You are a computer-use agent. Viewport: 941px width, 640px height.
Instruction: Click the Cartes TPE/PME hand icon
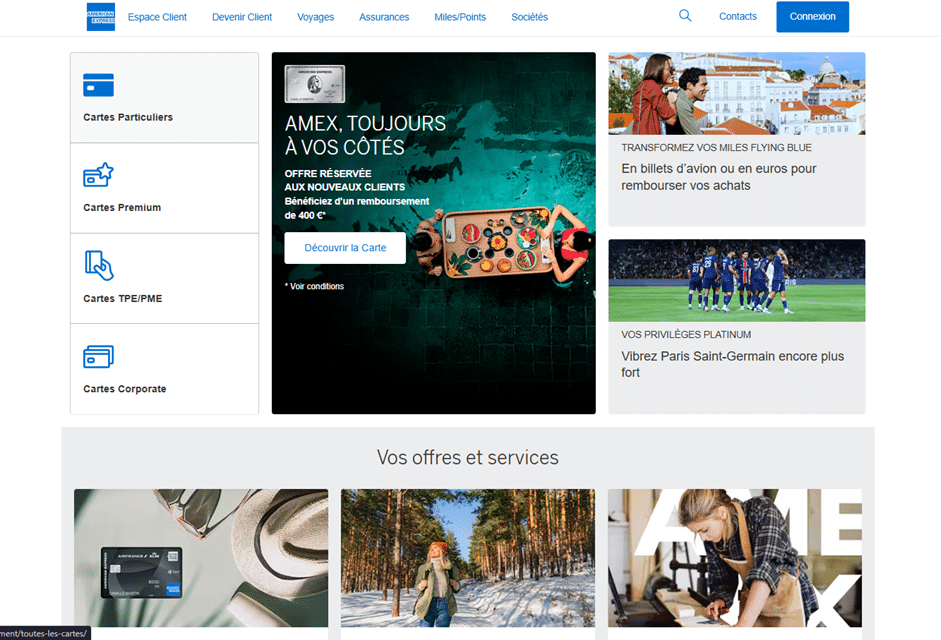98,265
